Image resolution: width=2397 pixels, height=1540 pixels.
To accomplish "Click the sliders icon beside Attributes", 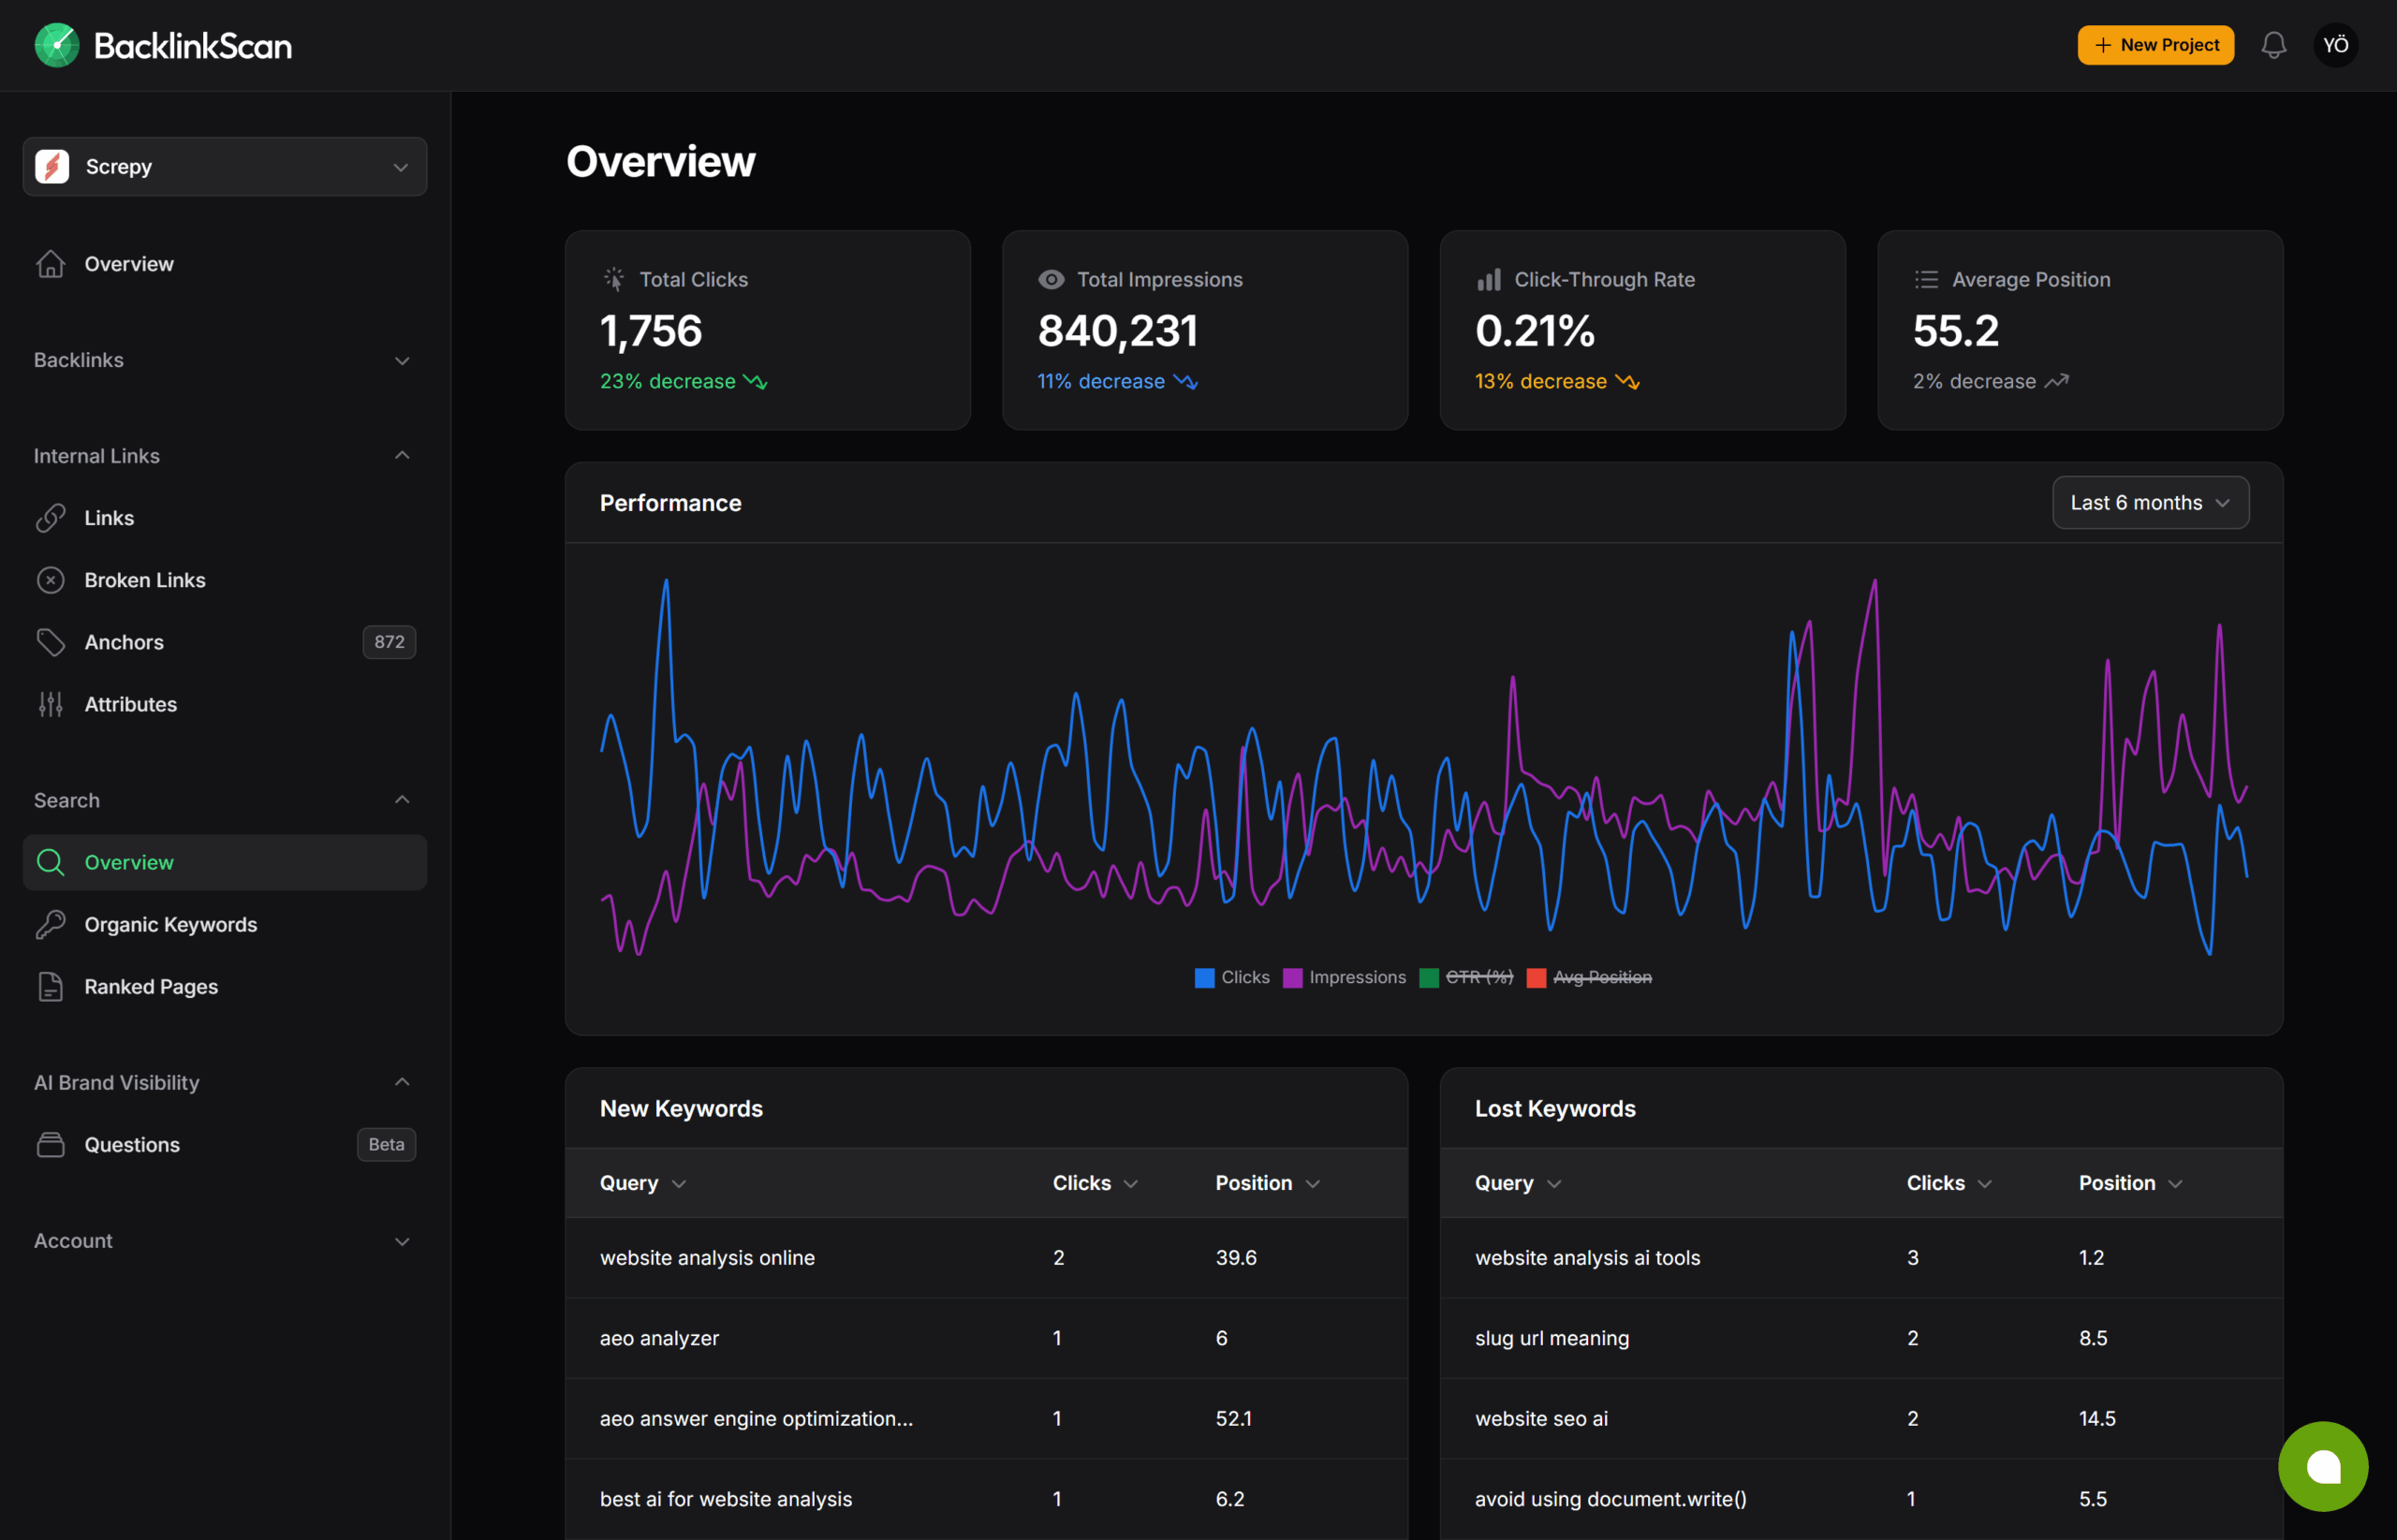I will (51, 704).
